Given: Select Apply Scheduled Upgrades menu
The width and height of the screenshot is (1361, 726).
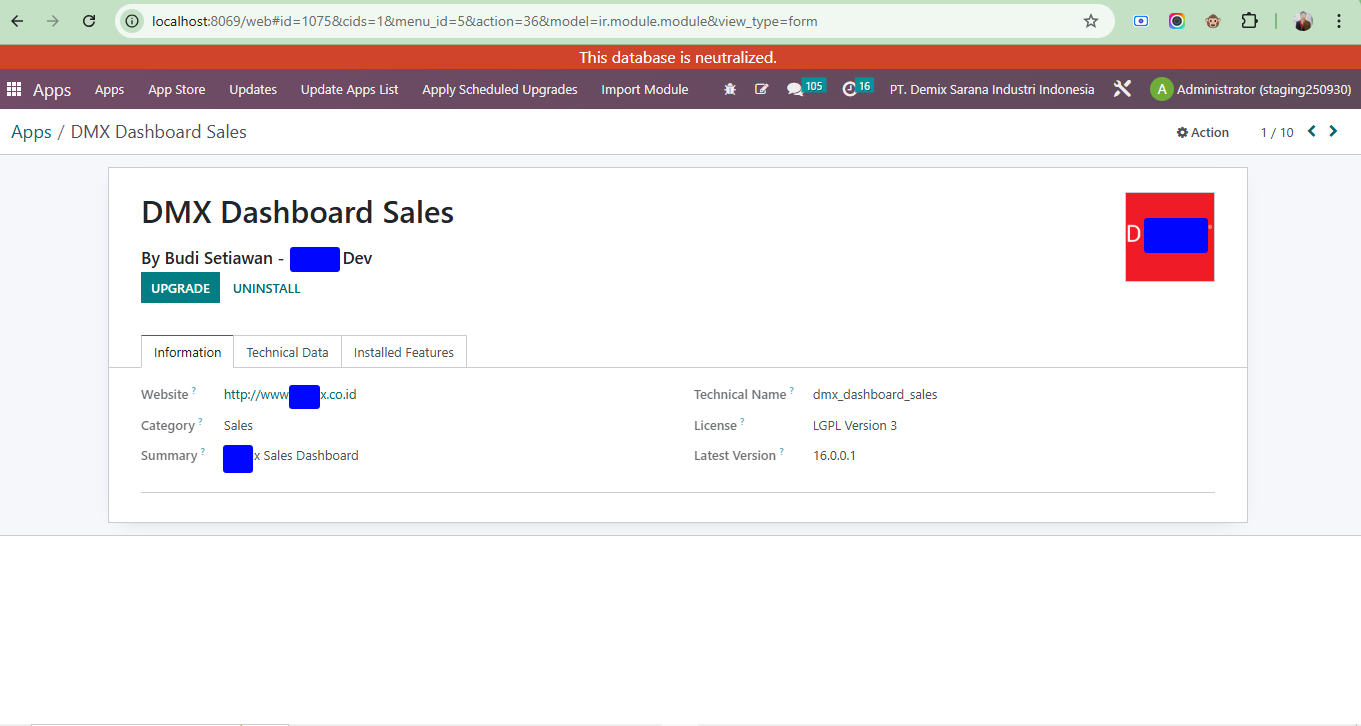Looking at the screenshot, I should tap(500, 89).
